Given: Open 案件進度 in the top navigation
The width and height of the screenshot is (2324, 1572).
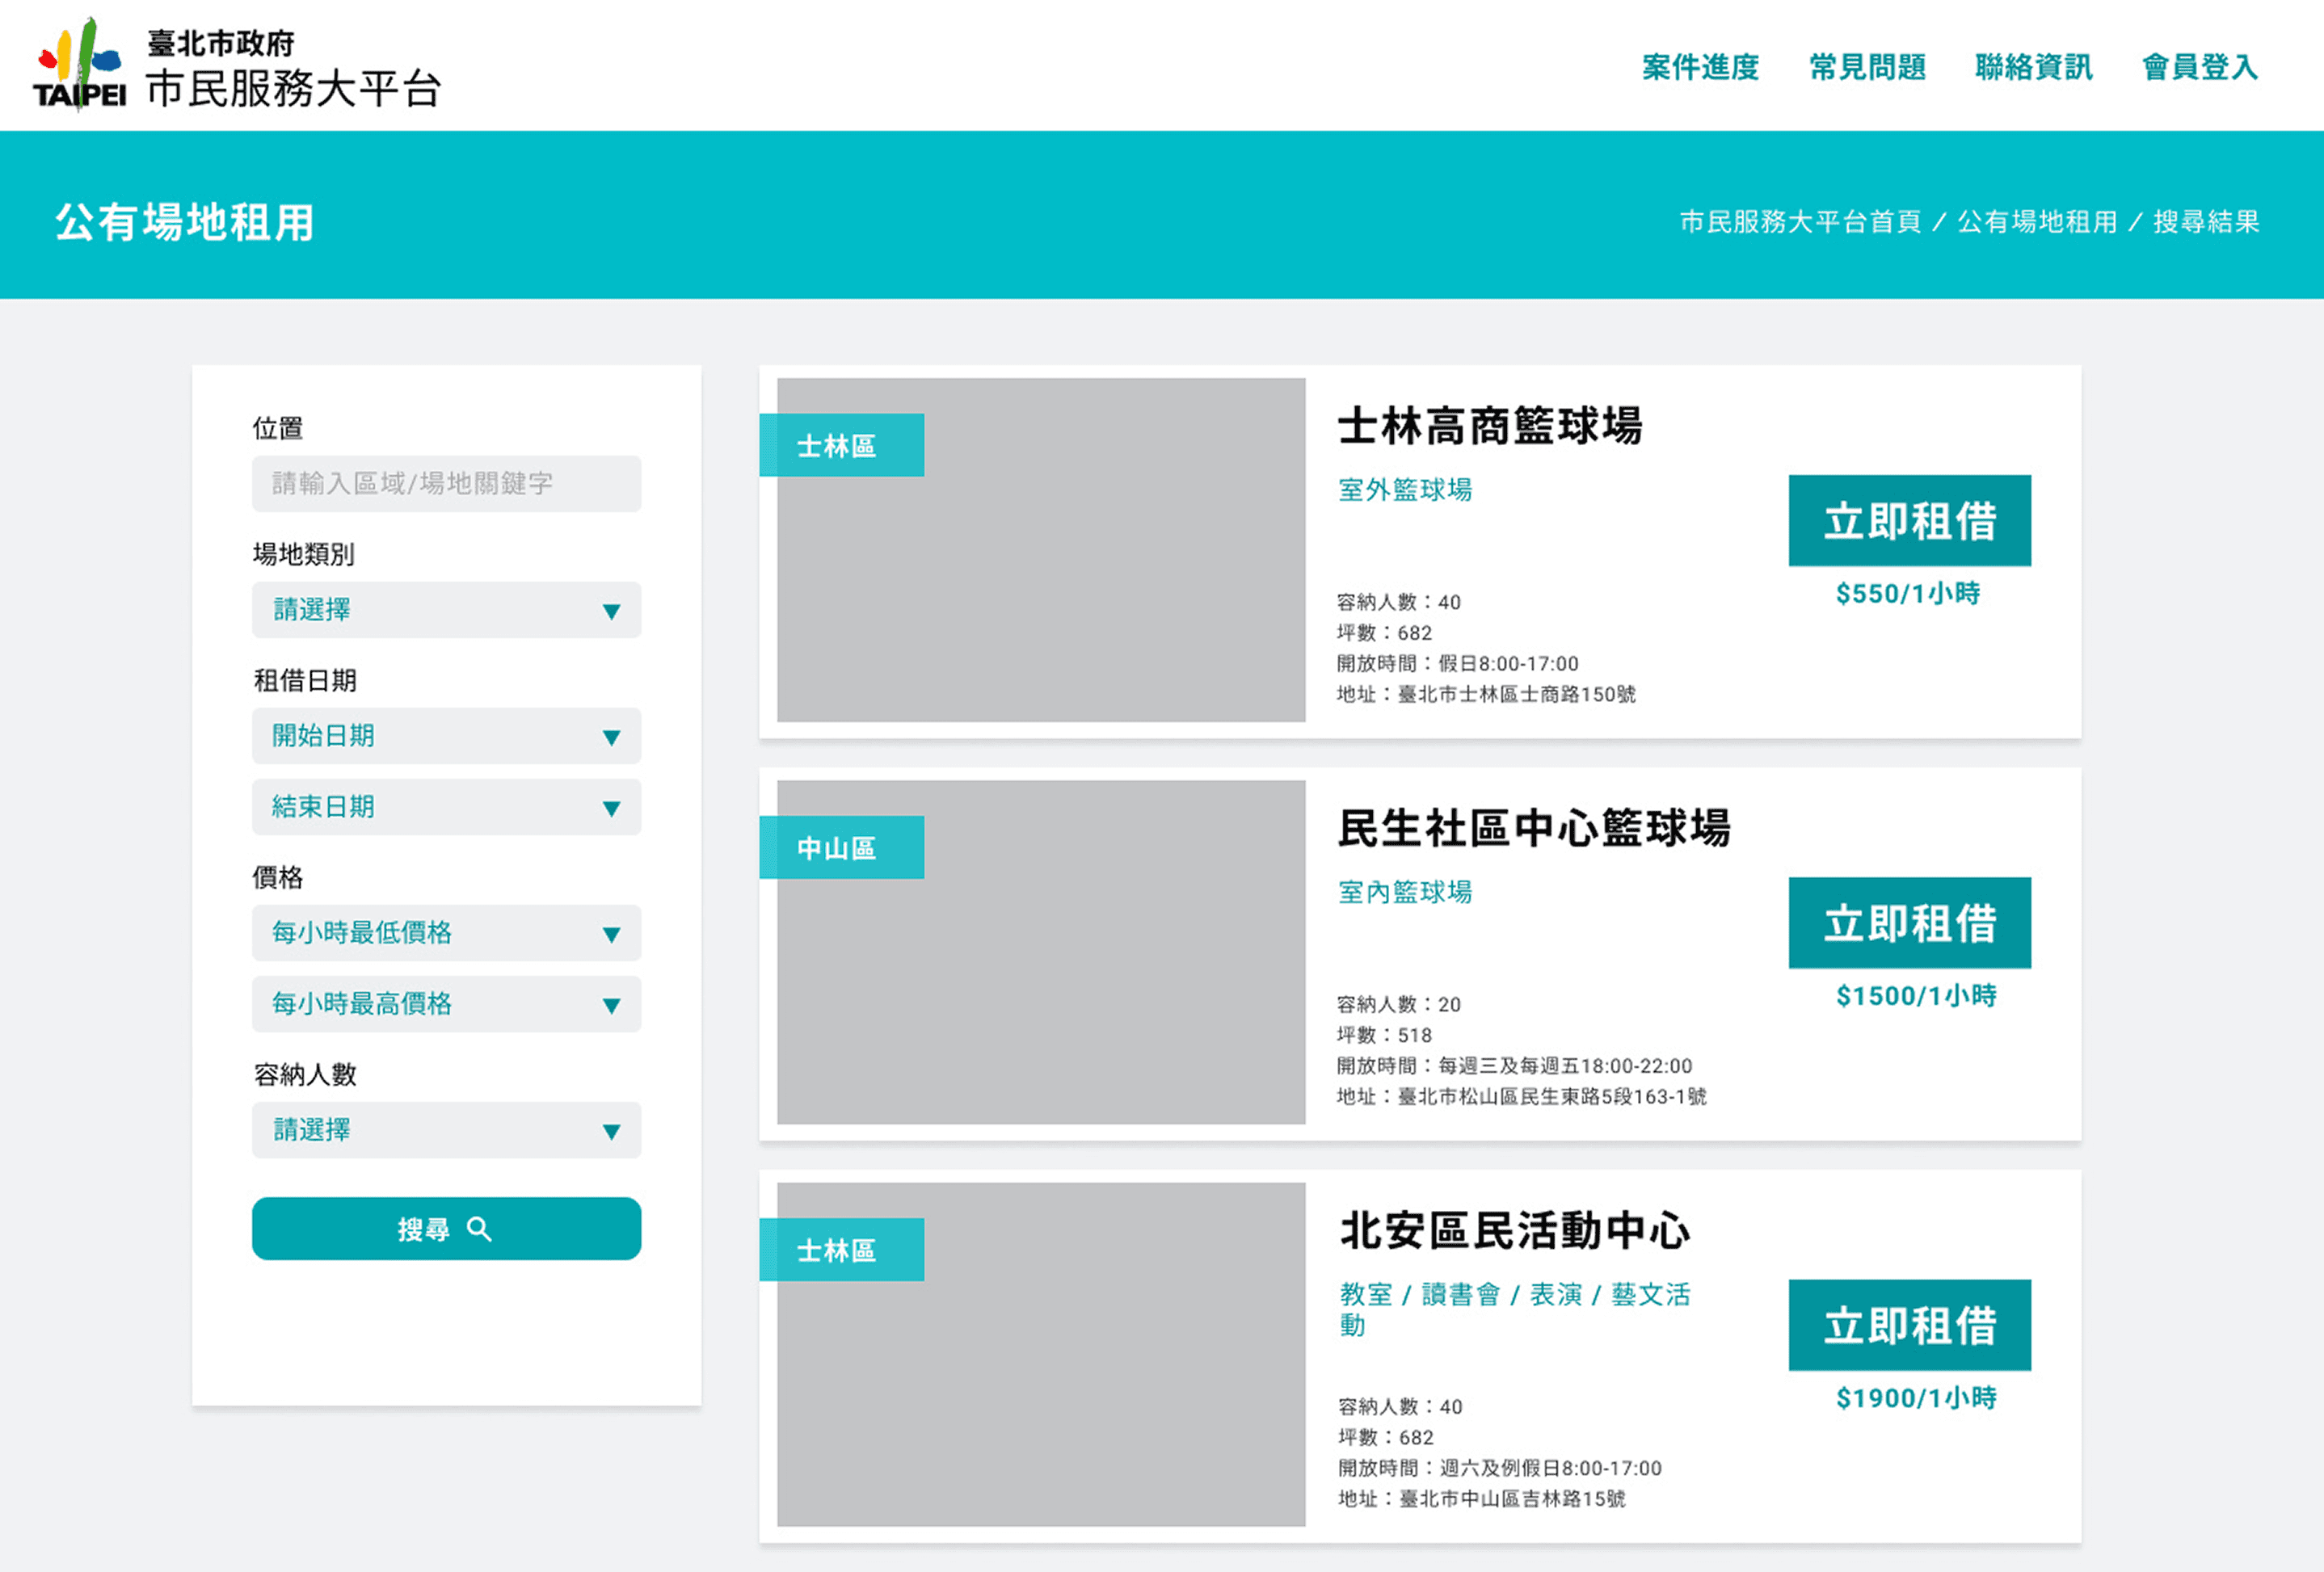Looking at the screenshot, I should pyautogui.click(x=1700, y=67).
